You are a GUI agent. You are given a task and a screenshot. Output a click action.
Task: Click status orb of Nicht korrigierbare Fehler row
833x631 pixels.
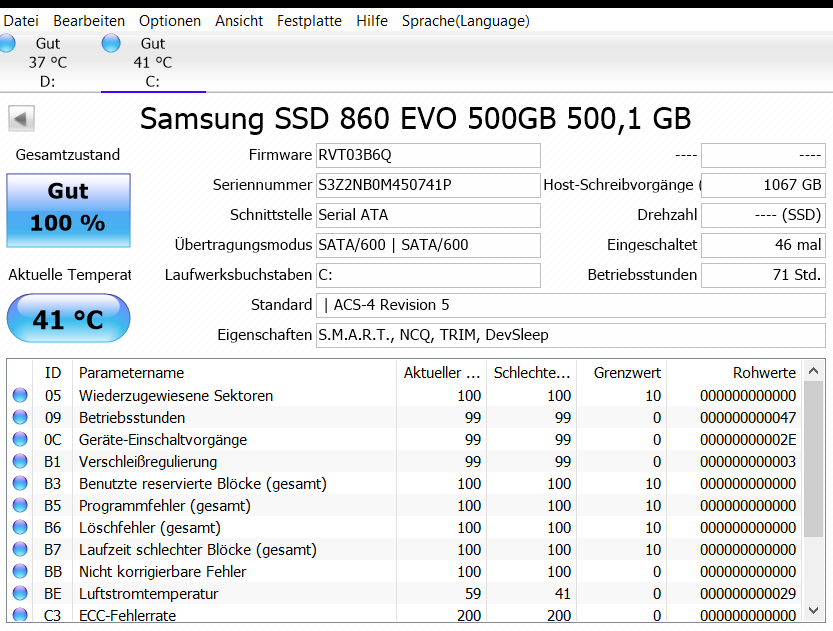(20, 572)
